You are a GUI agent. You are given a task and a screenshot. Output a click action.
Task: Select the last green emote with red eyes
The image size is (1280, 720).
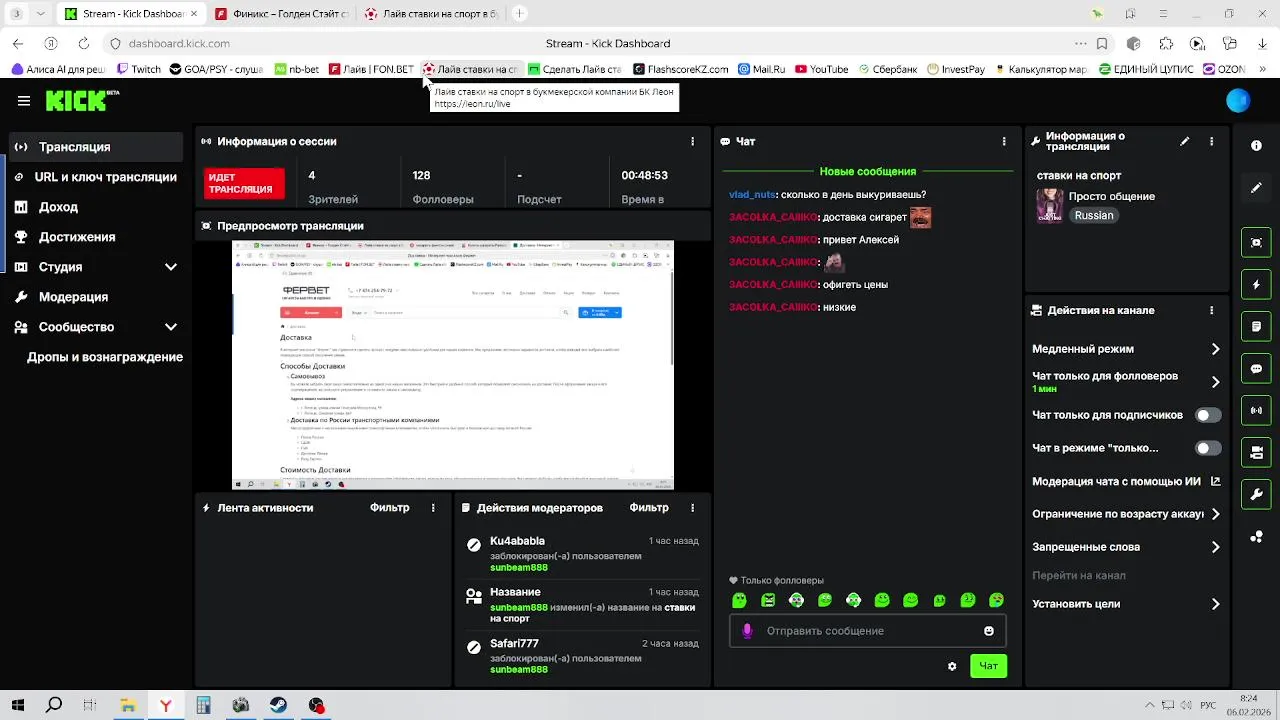996,601
